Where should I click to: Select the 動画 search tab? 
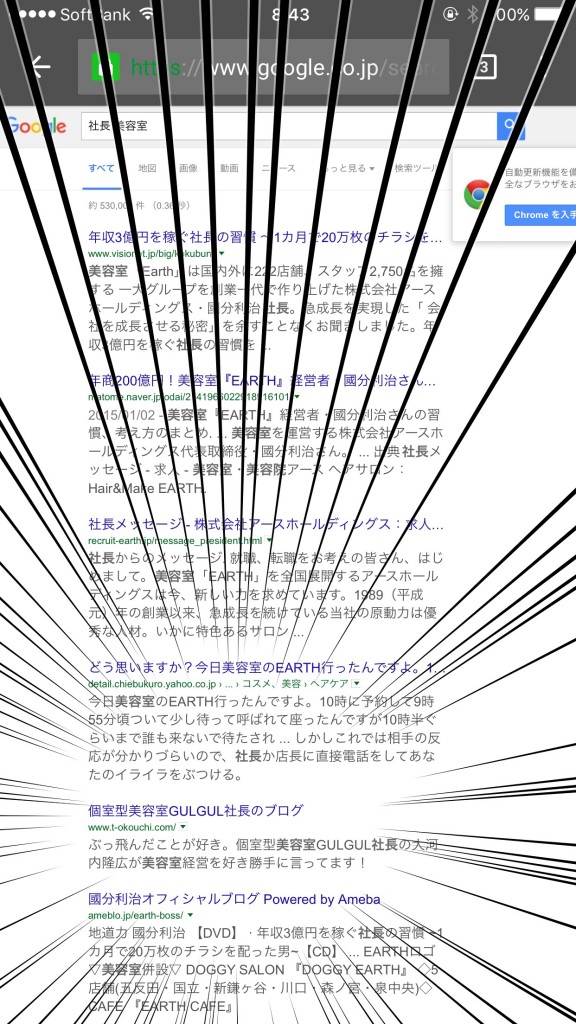coord(229,168)
